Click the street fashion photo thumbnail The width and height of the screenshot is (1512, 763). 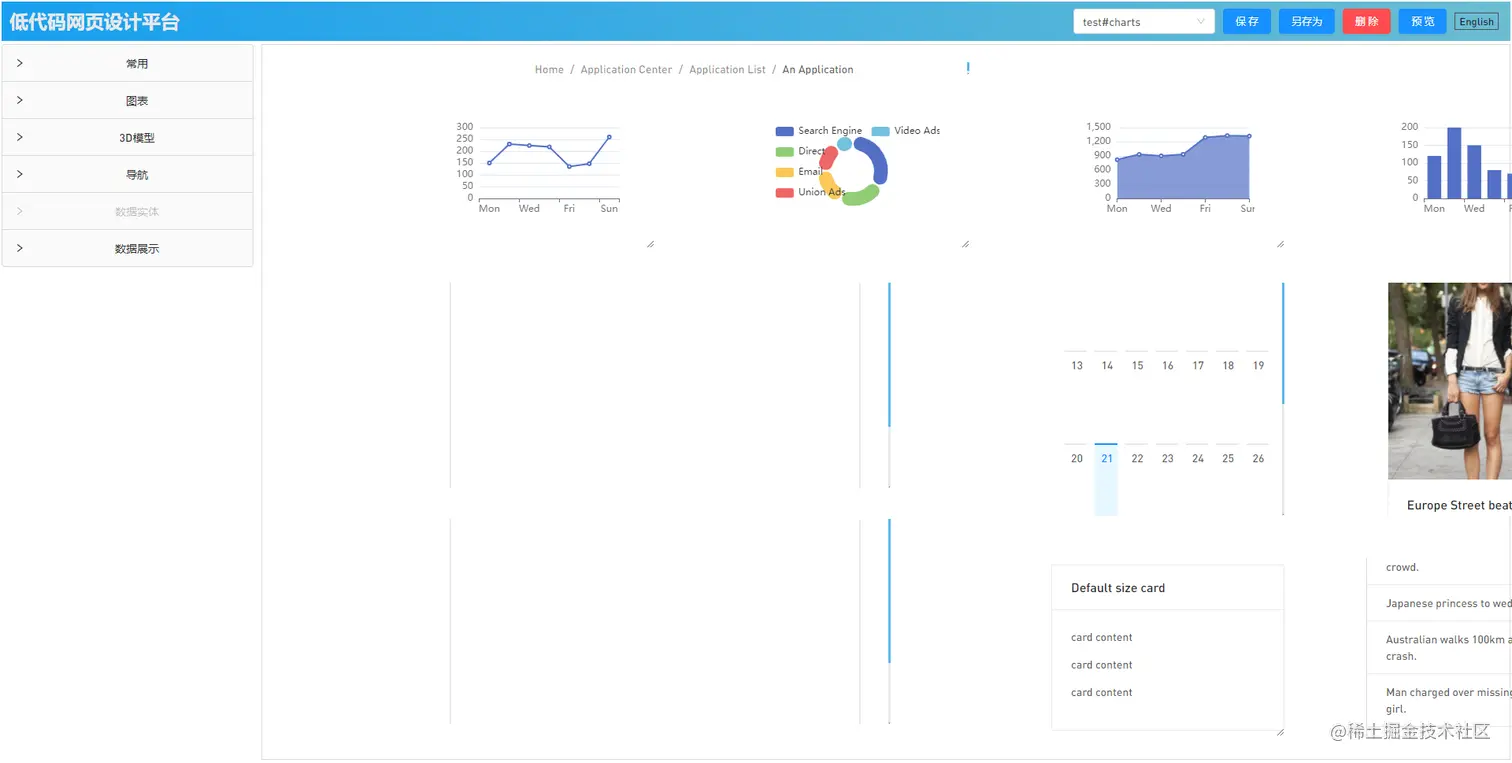pos(1450,381)
